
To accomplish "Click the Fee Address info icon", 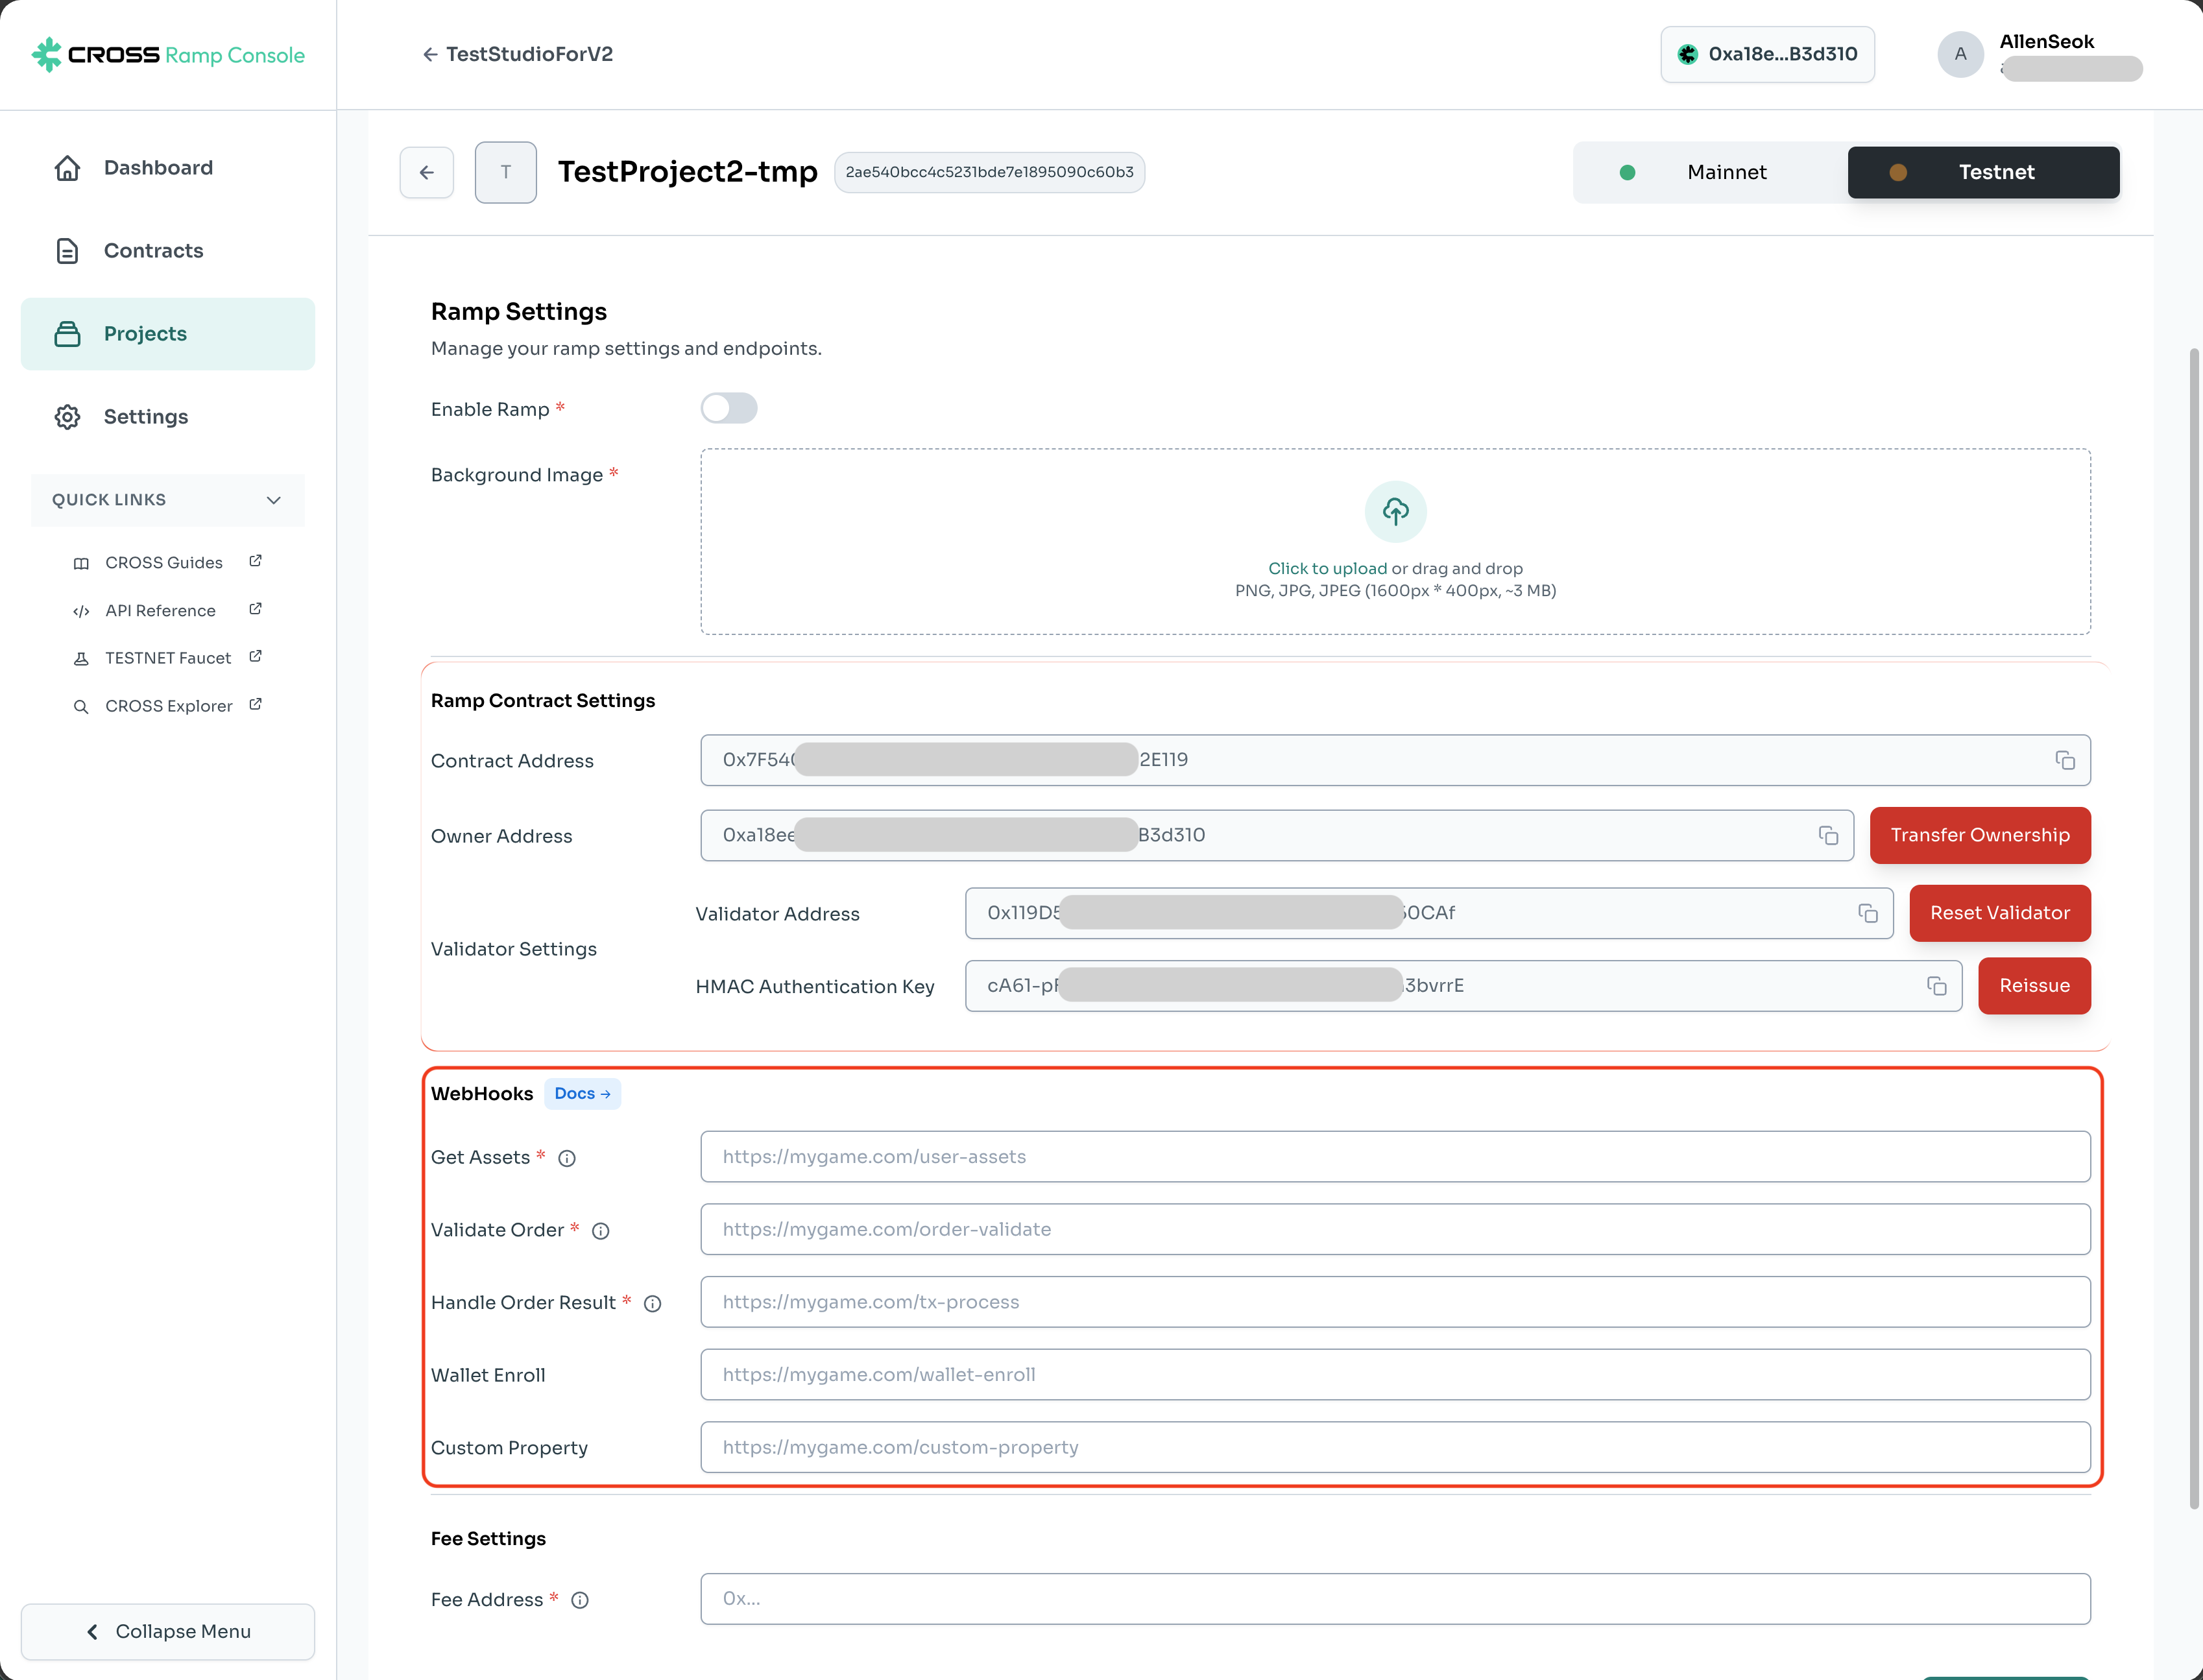I will click(x=580, y=1600).
